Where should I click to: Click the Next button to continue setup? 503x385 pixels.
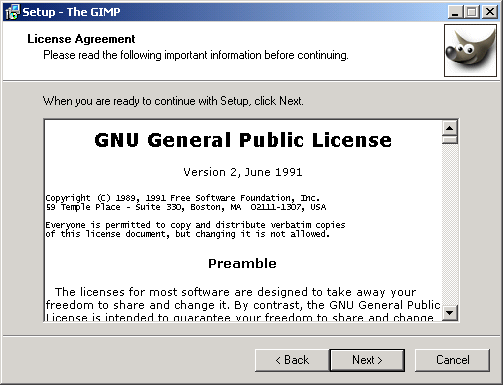[367, 360]
